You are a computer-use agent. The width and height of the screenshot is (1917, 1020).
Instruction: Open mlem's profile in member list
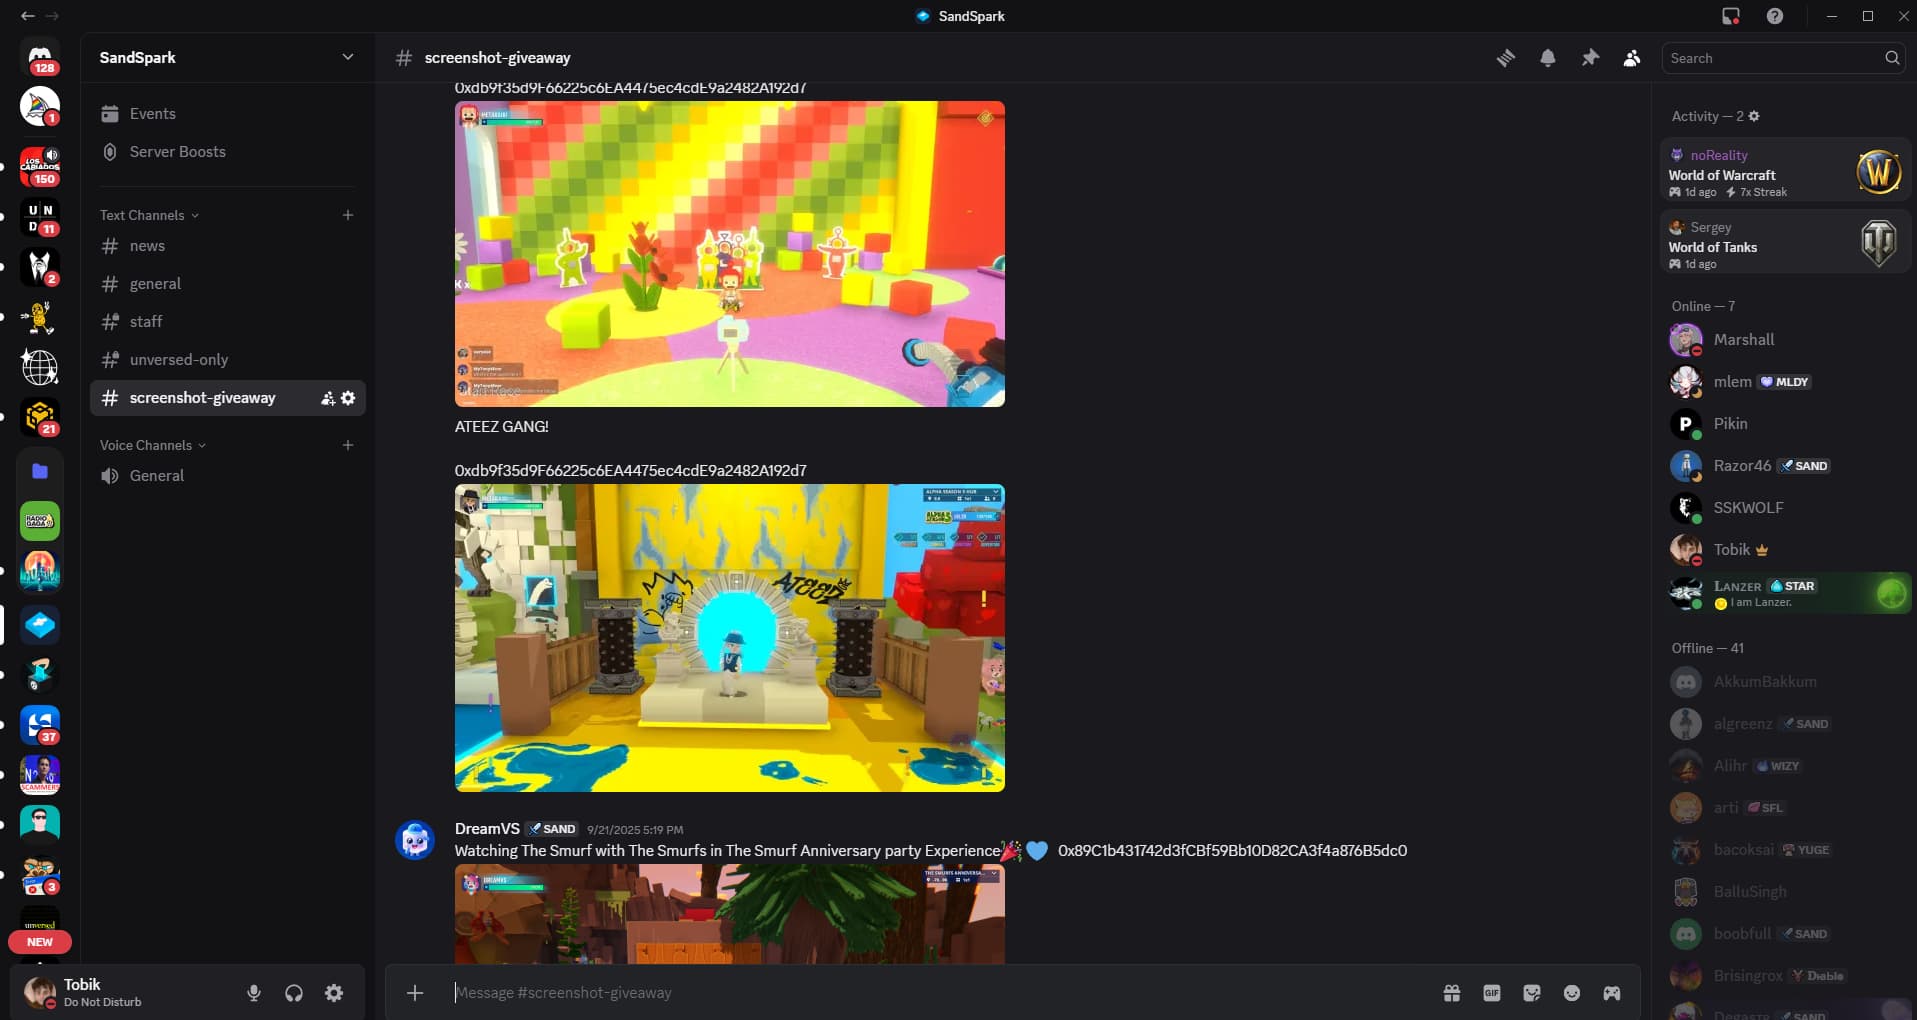(x=1784, y=382)
